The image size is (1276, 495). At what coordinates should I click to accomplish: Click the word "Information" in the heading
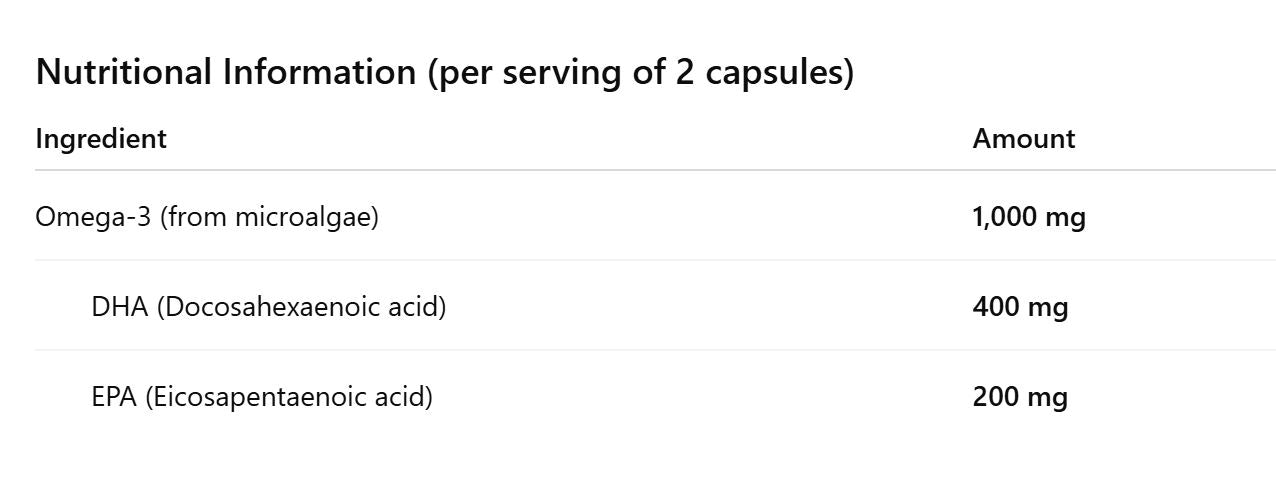pyautogui.click(x=318, y=73)
